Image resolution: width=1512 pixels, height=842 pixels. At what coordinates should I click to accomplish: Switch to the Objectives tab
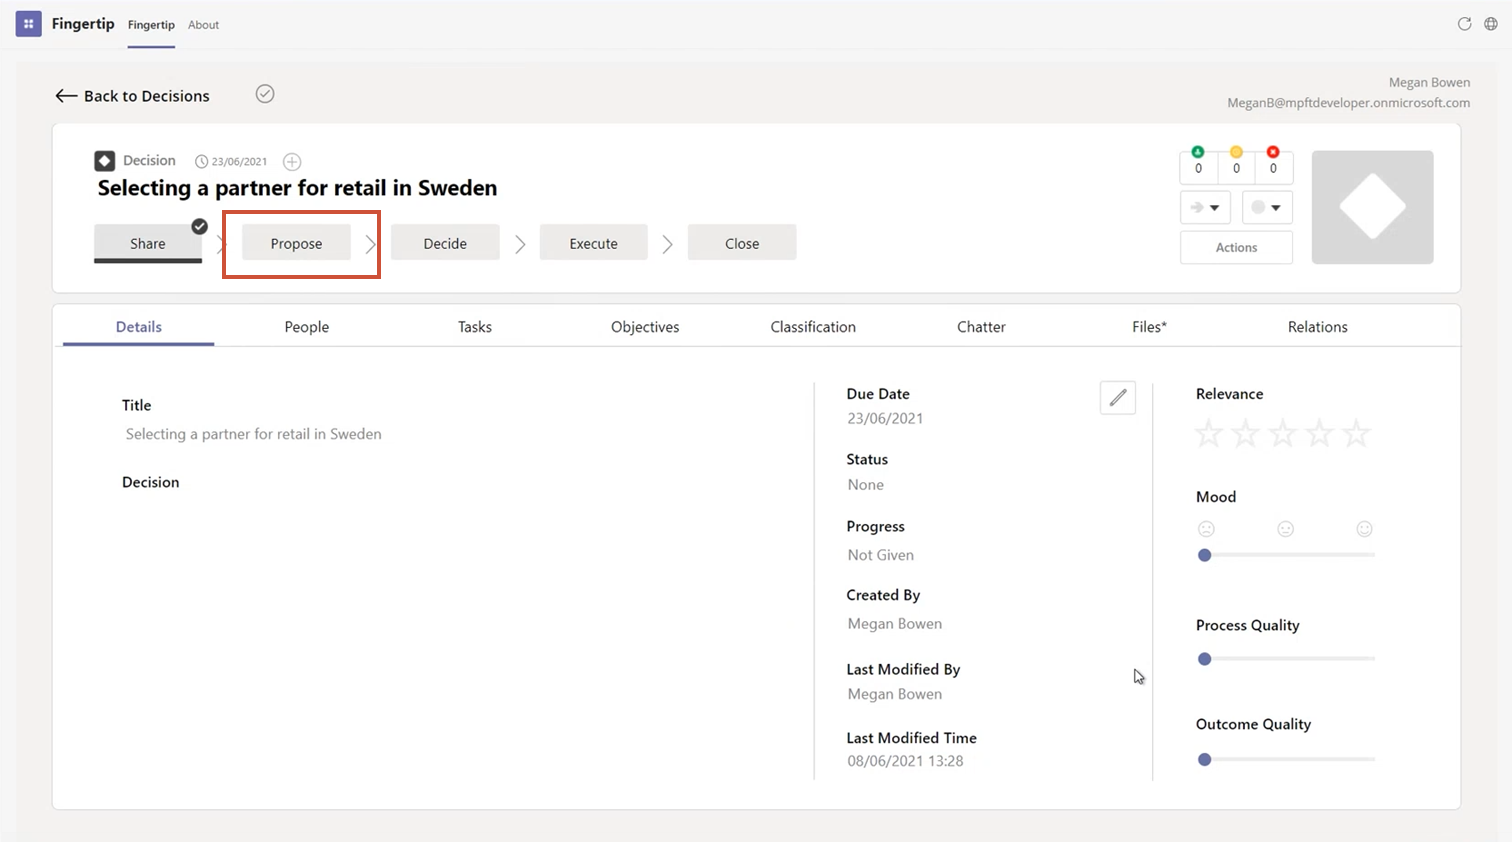point(645,327)
